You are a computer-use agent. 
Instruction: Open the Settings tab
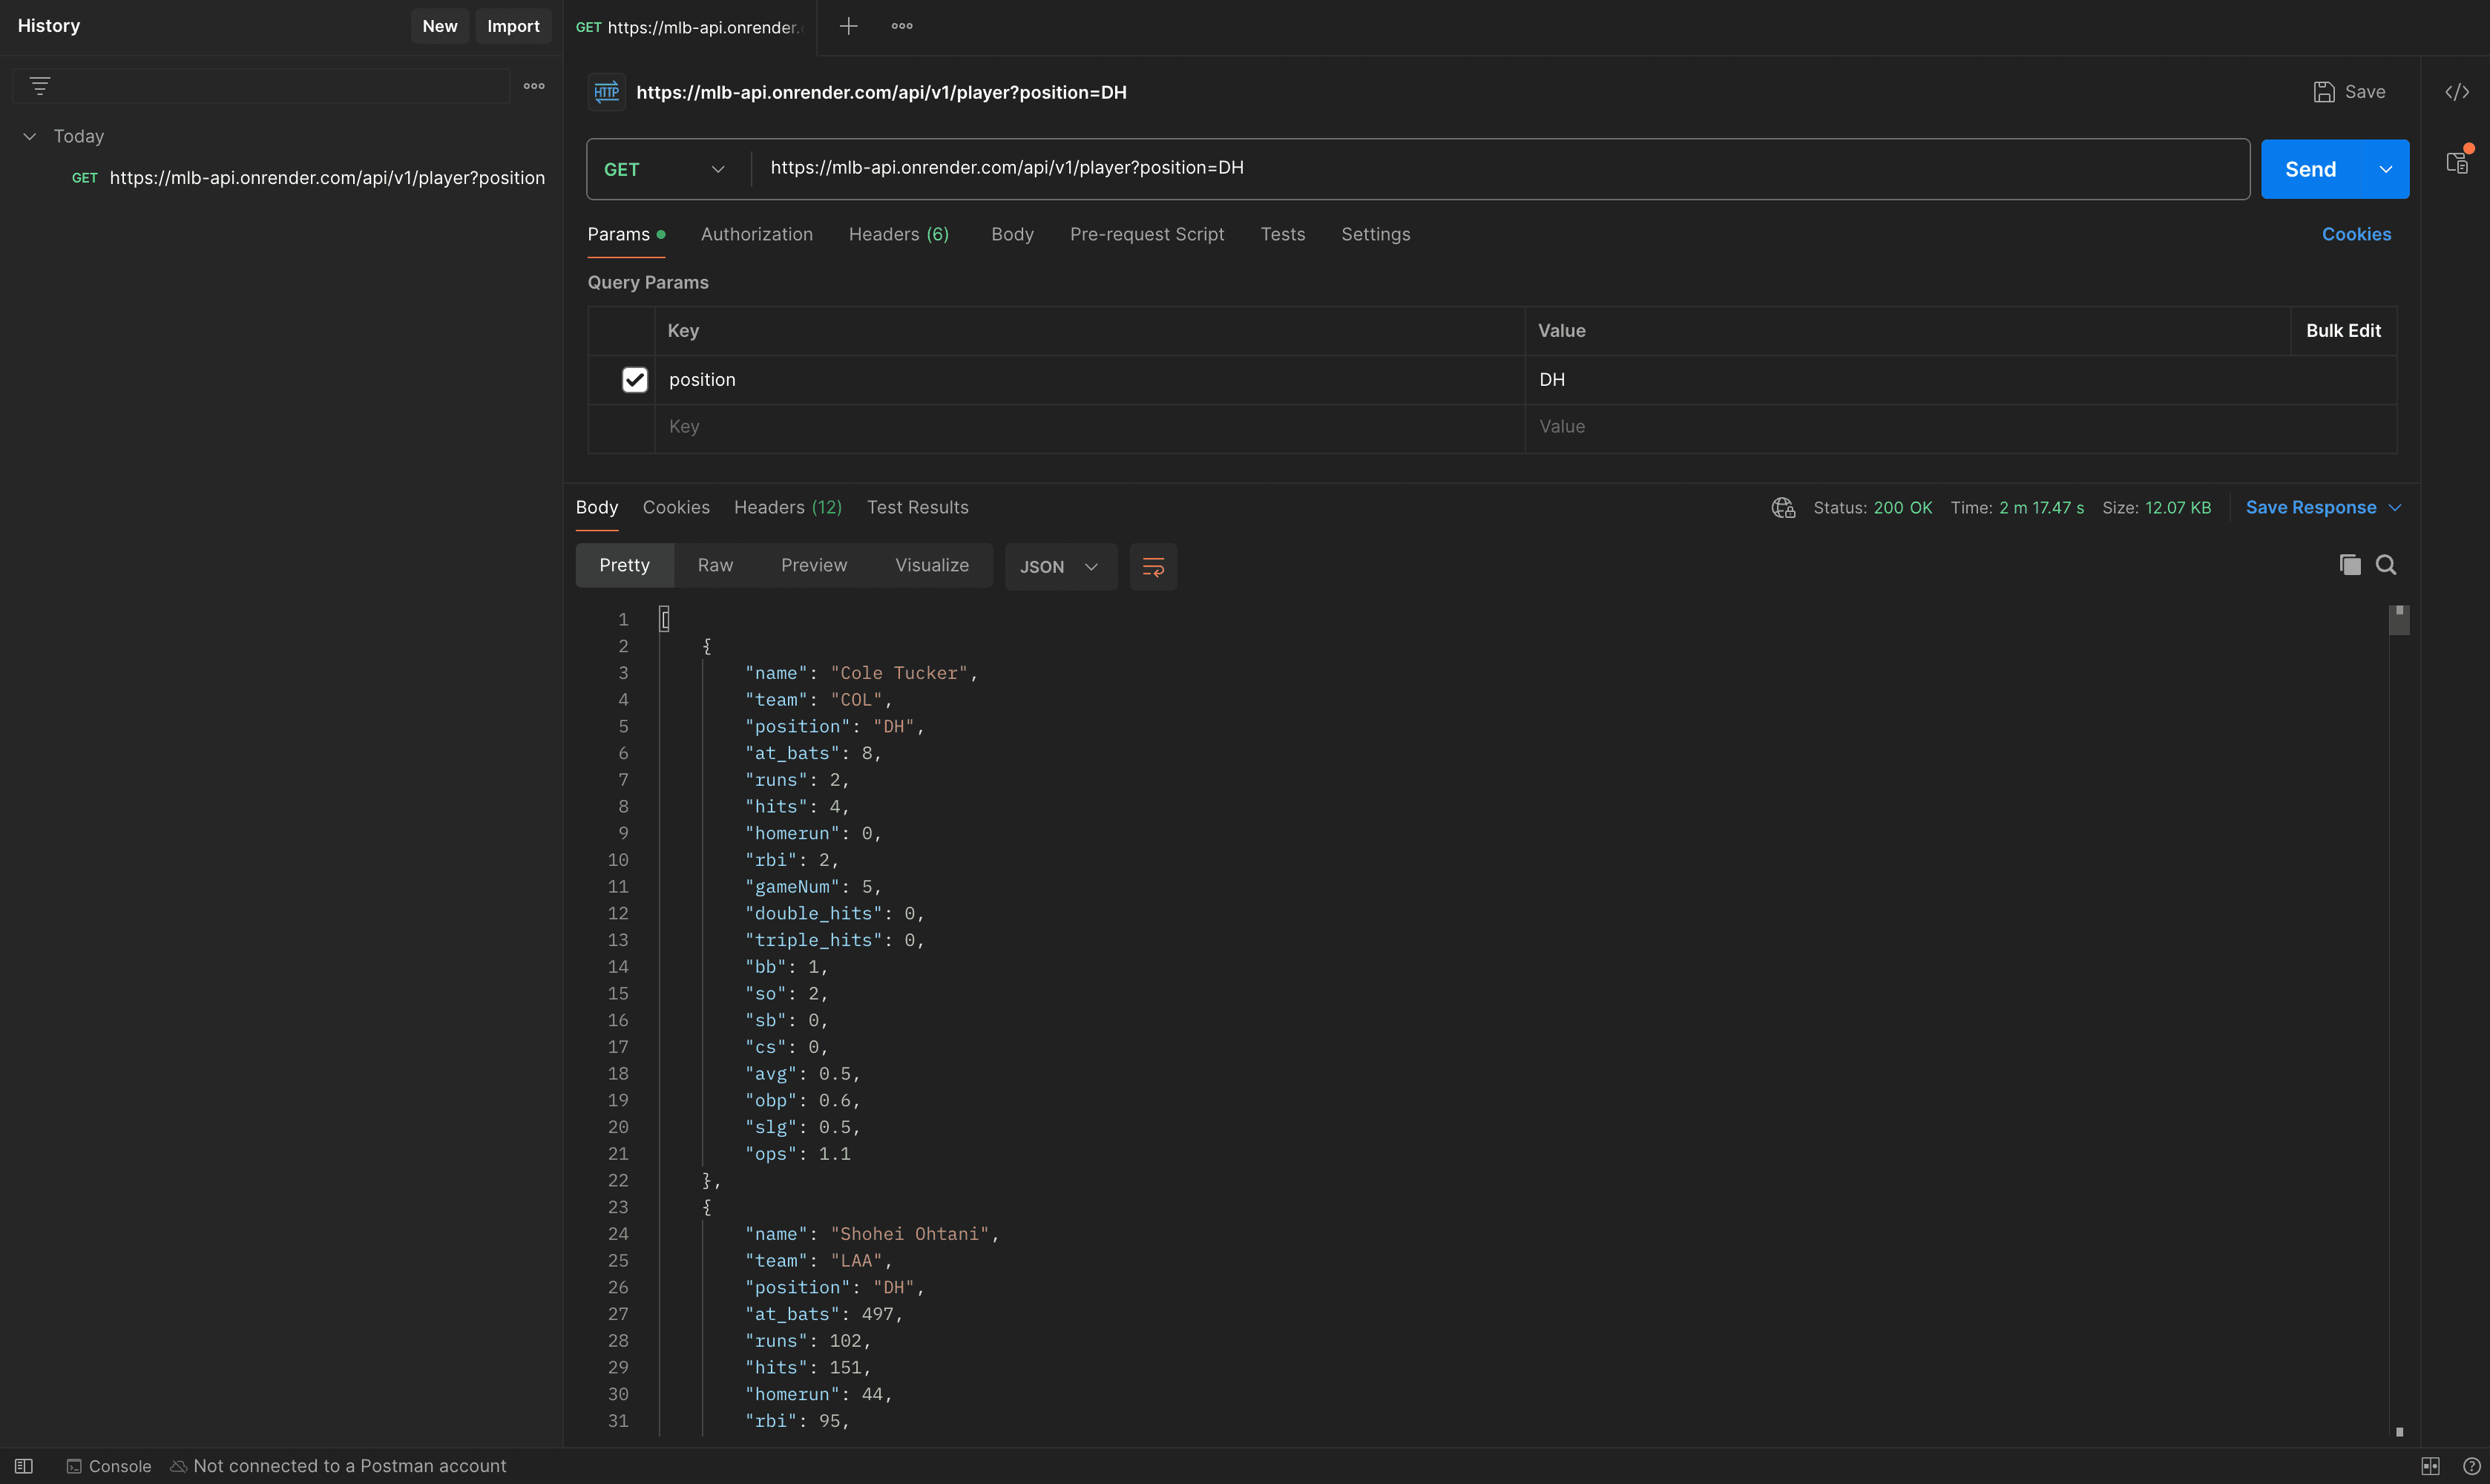[1376, 234]
